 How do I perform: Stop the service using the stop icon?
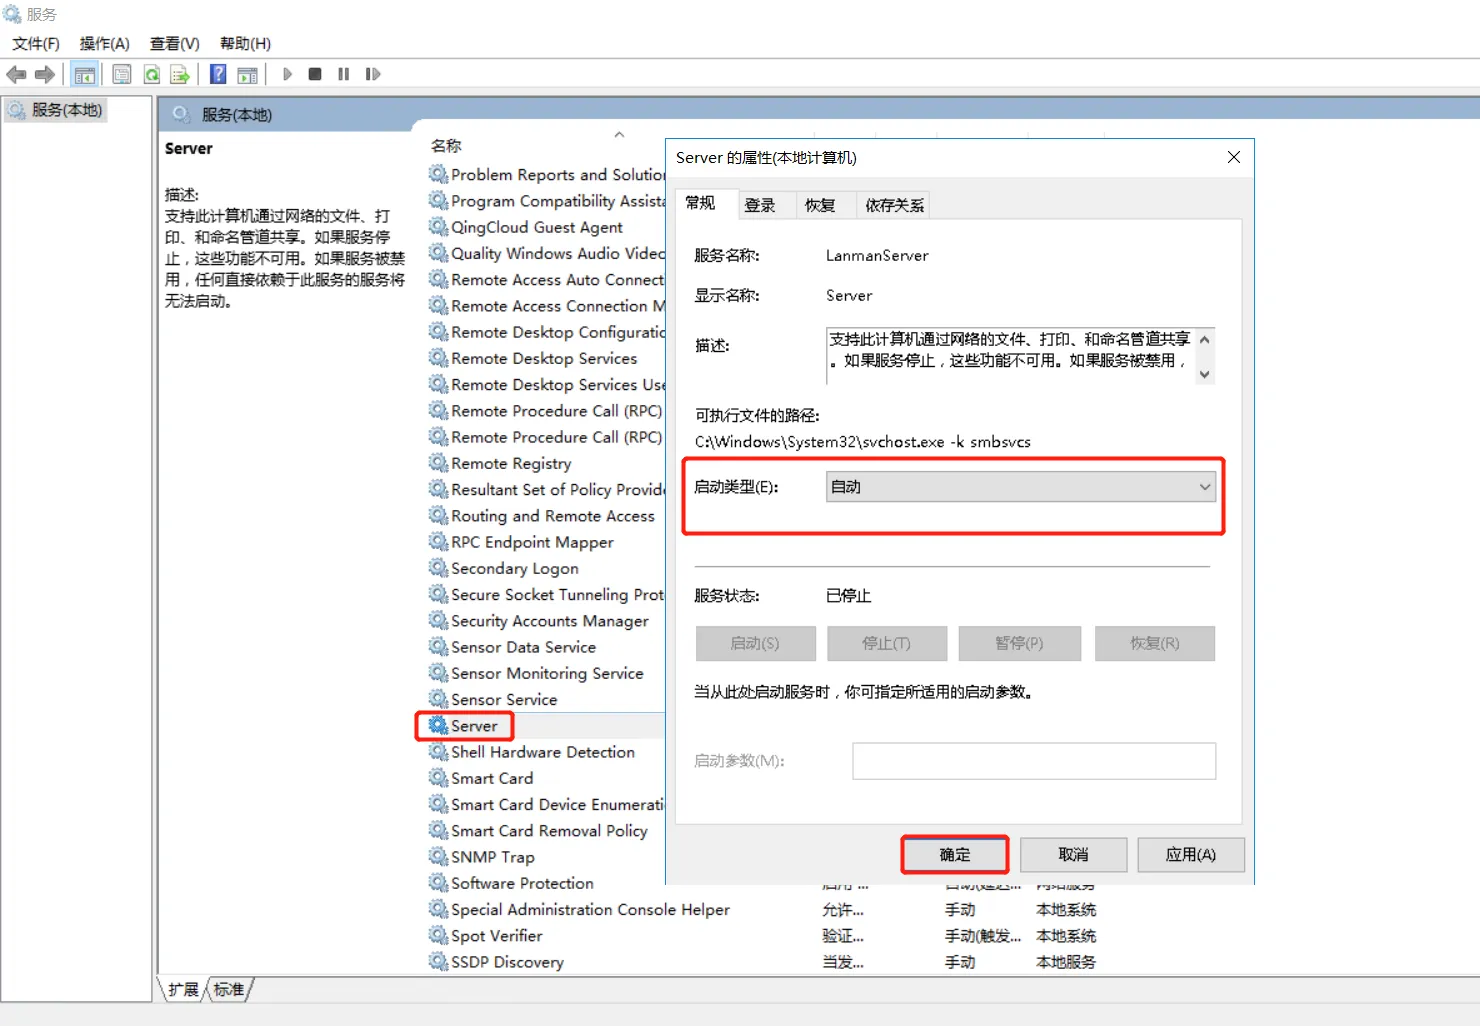314,73
